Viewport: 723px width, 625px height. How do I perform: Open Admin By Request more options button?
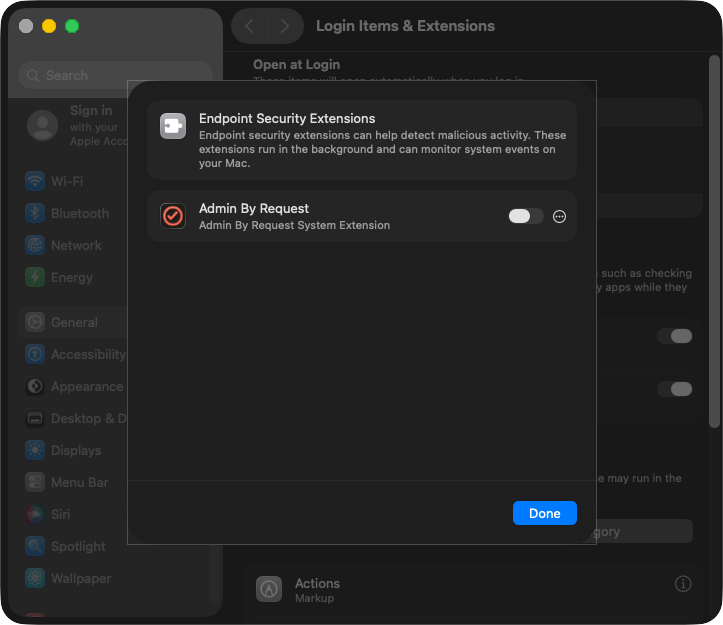tap(559, 216)
